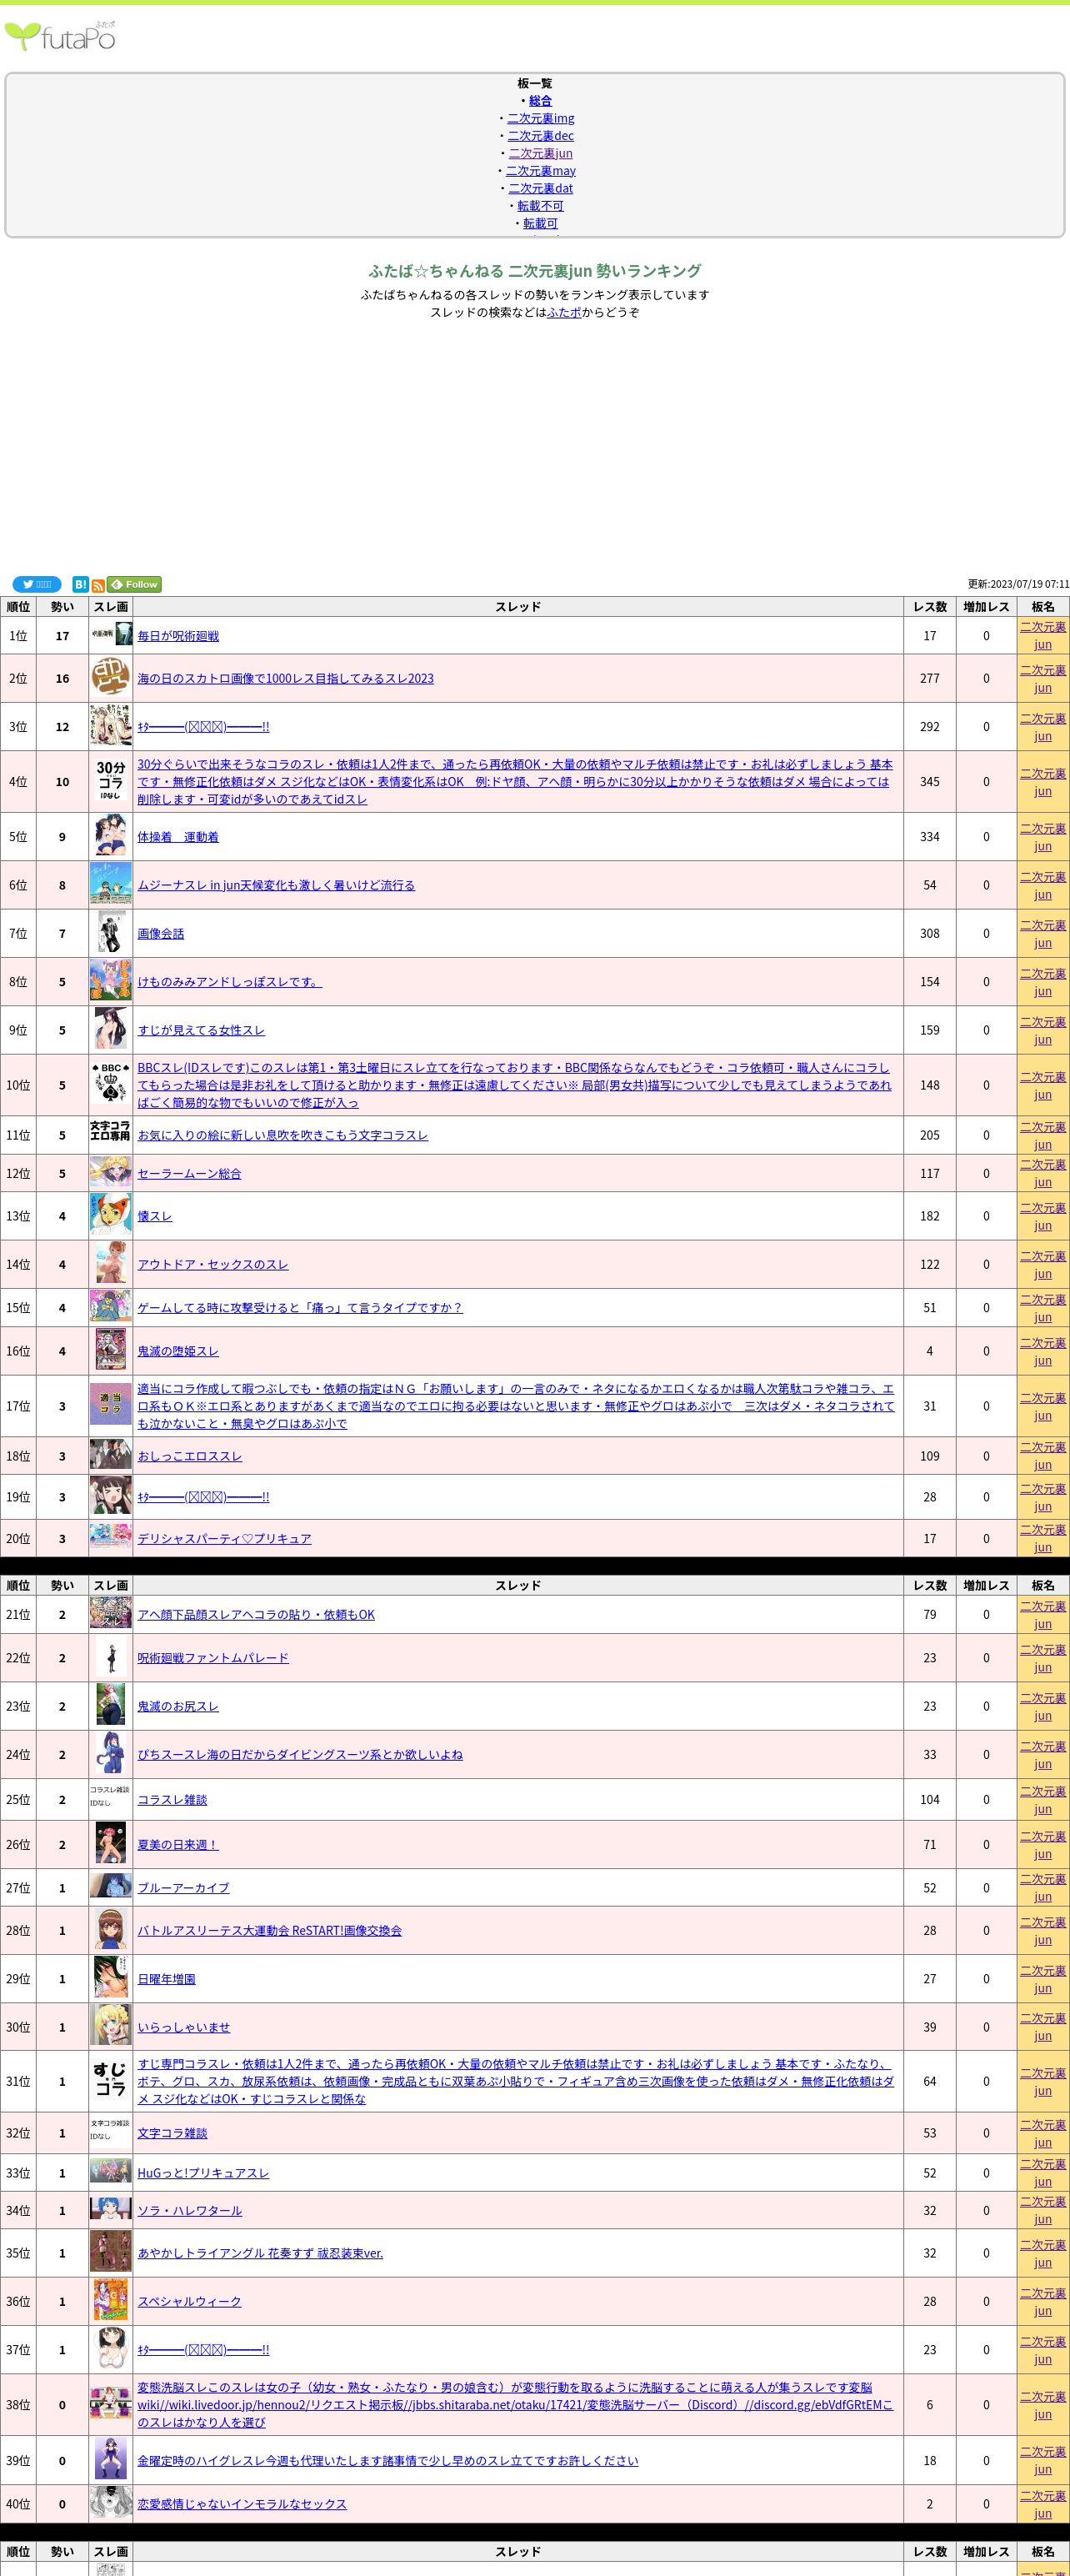Open thread けものみみアンドしっぽスレです。
Screen dimensions: 1070x2576
(230, 982)
